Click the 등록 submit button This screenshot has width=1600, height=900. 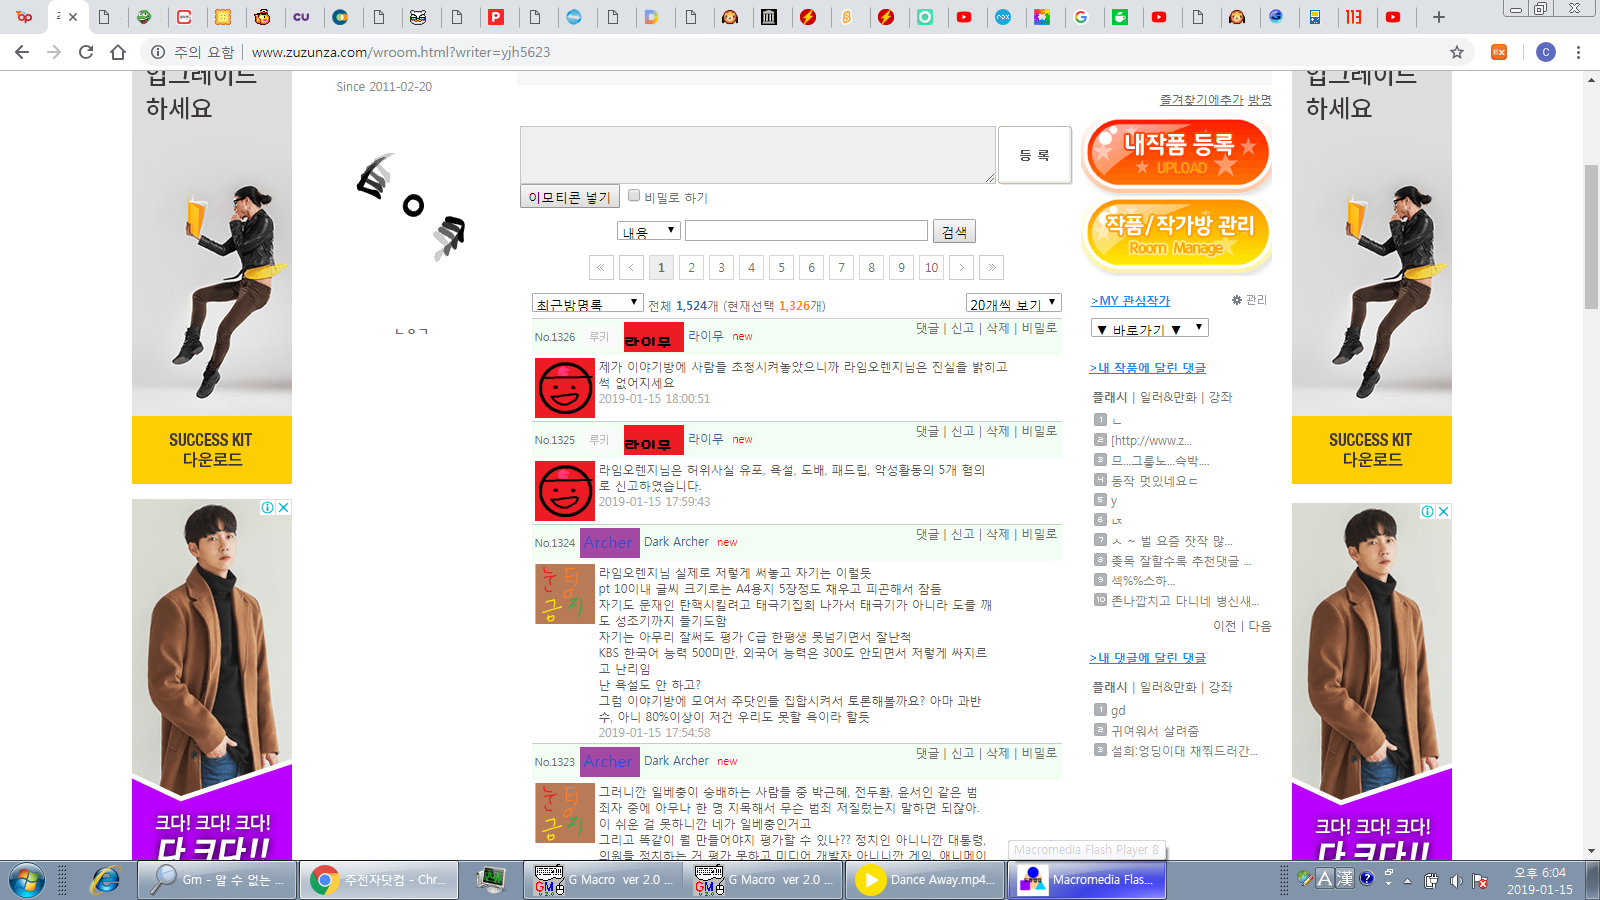tap(1034, 155)
